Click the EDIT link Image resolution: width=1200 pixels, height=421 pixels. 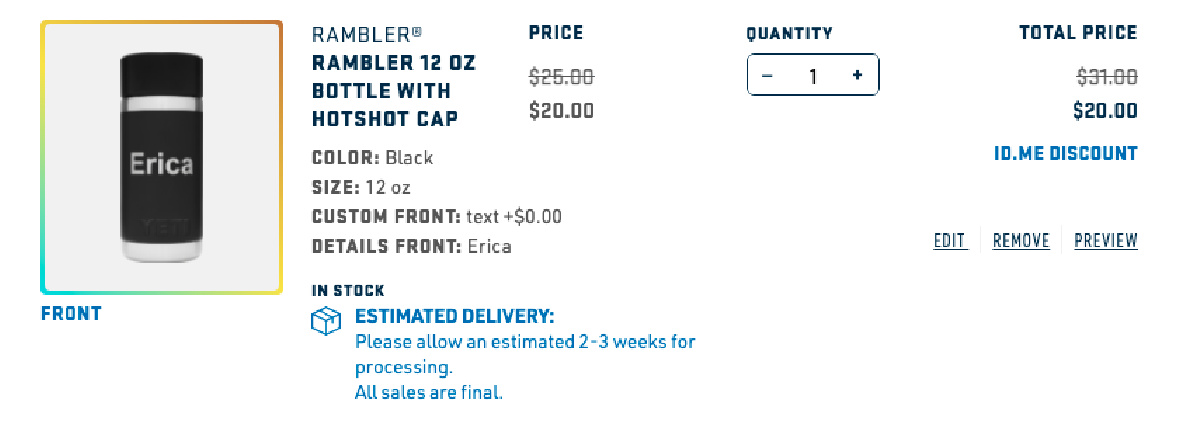point(950,241)
